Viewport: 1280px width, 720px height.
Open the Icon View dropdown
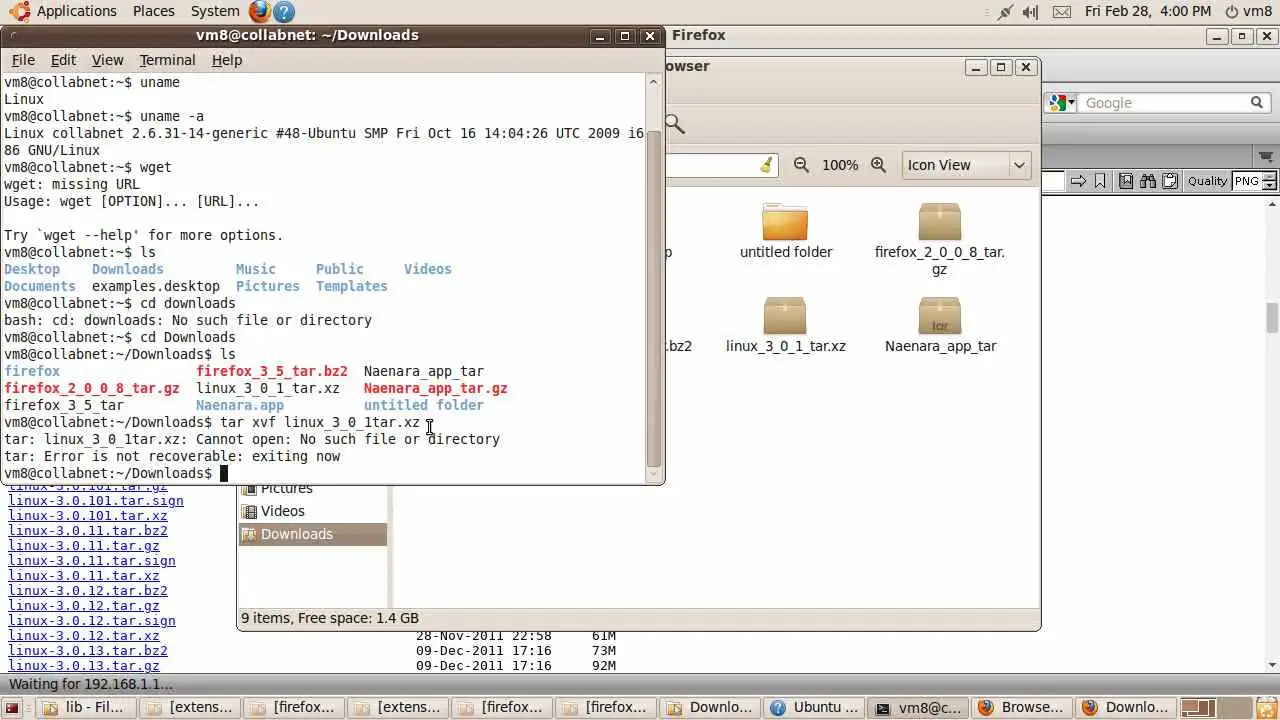point(966,165)
